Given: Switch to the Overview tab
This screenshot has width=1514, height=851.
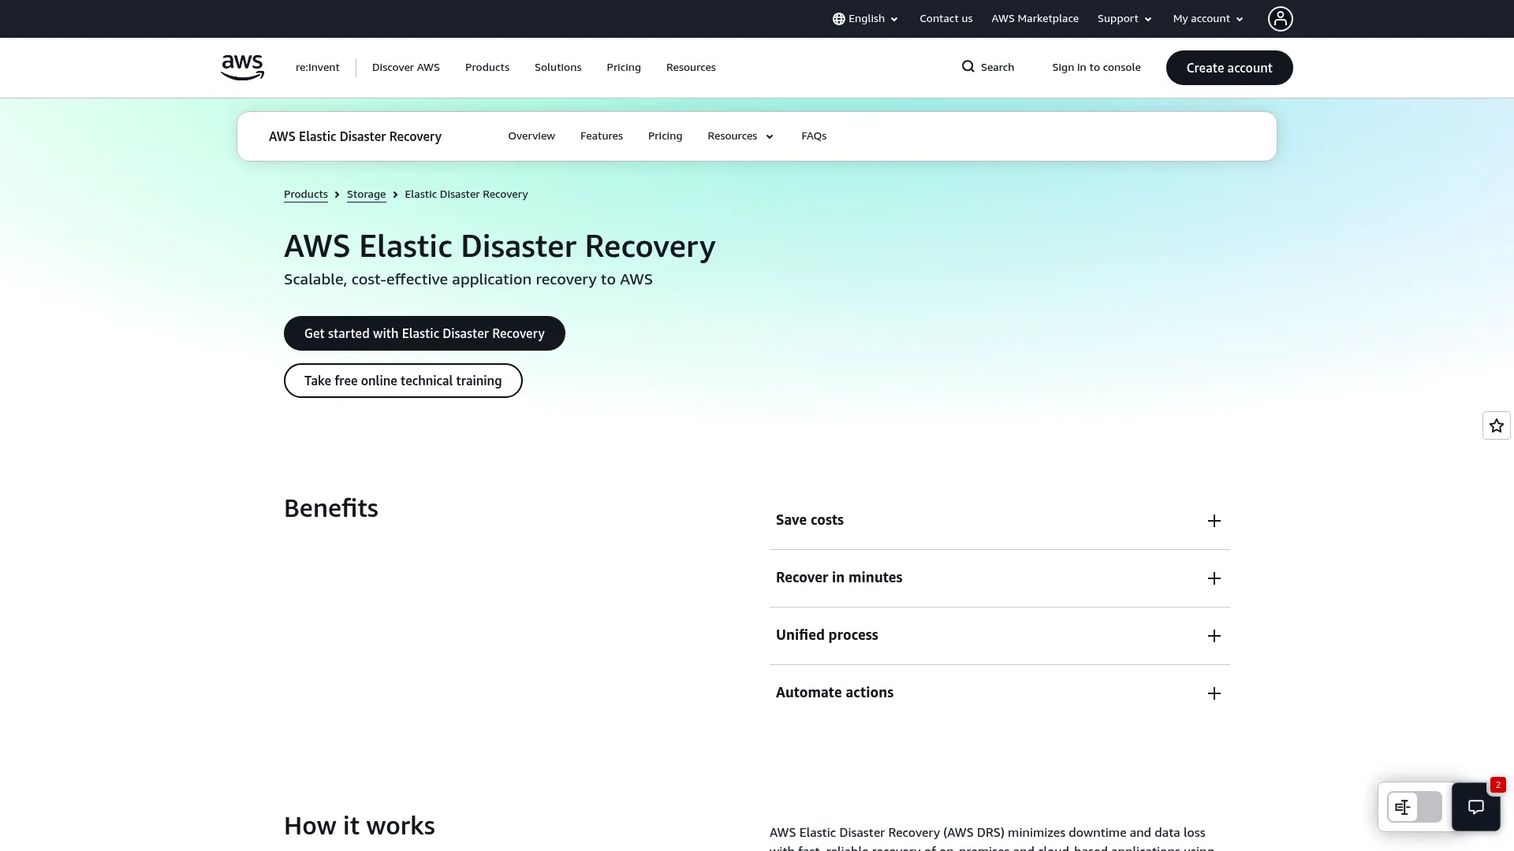Looking at the screenshot, I should [531, 136].
